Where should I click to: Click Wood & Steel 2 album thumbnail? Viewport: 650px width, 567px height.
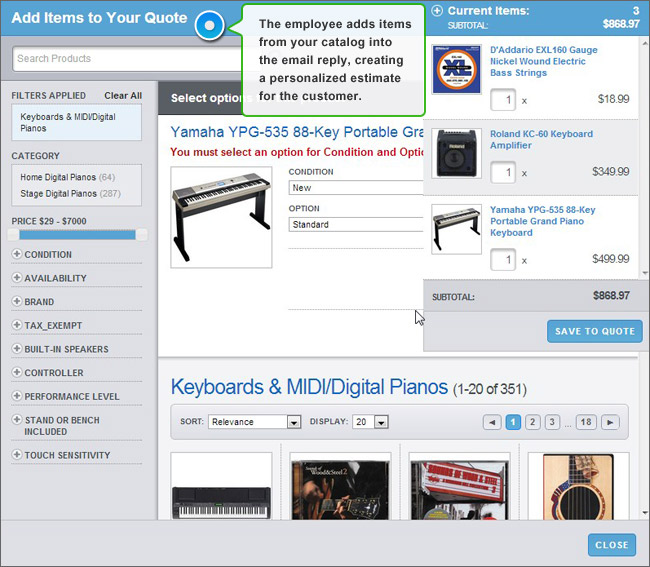340,486
